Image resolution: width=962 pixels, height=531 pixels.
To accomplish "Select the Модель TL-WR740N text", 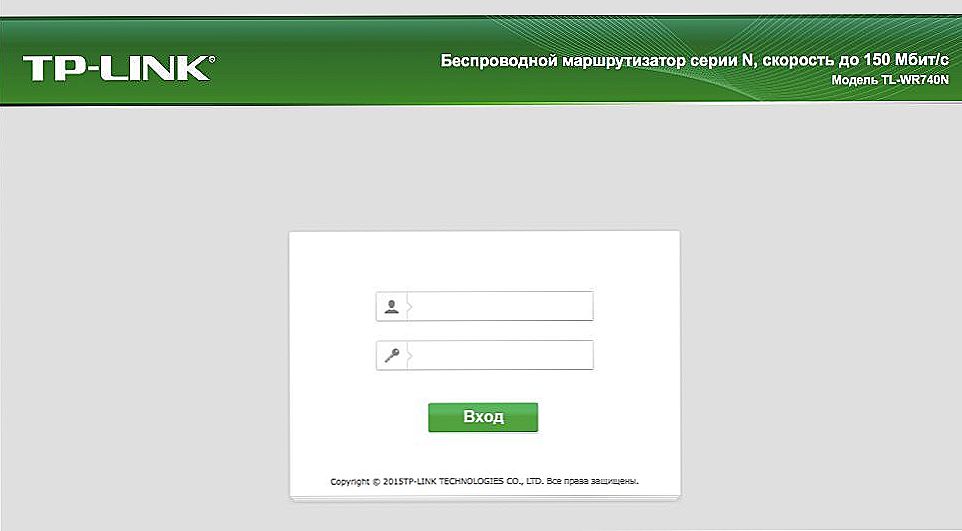I will coord(890,80).
